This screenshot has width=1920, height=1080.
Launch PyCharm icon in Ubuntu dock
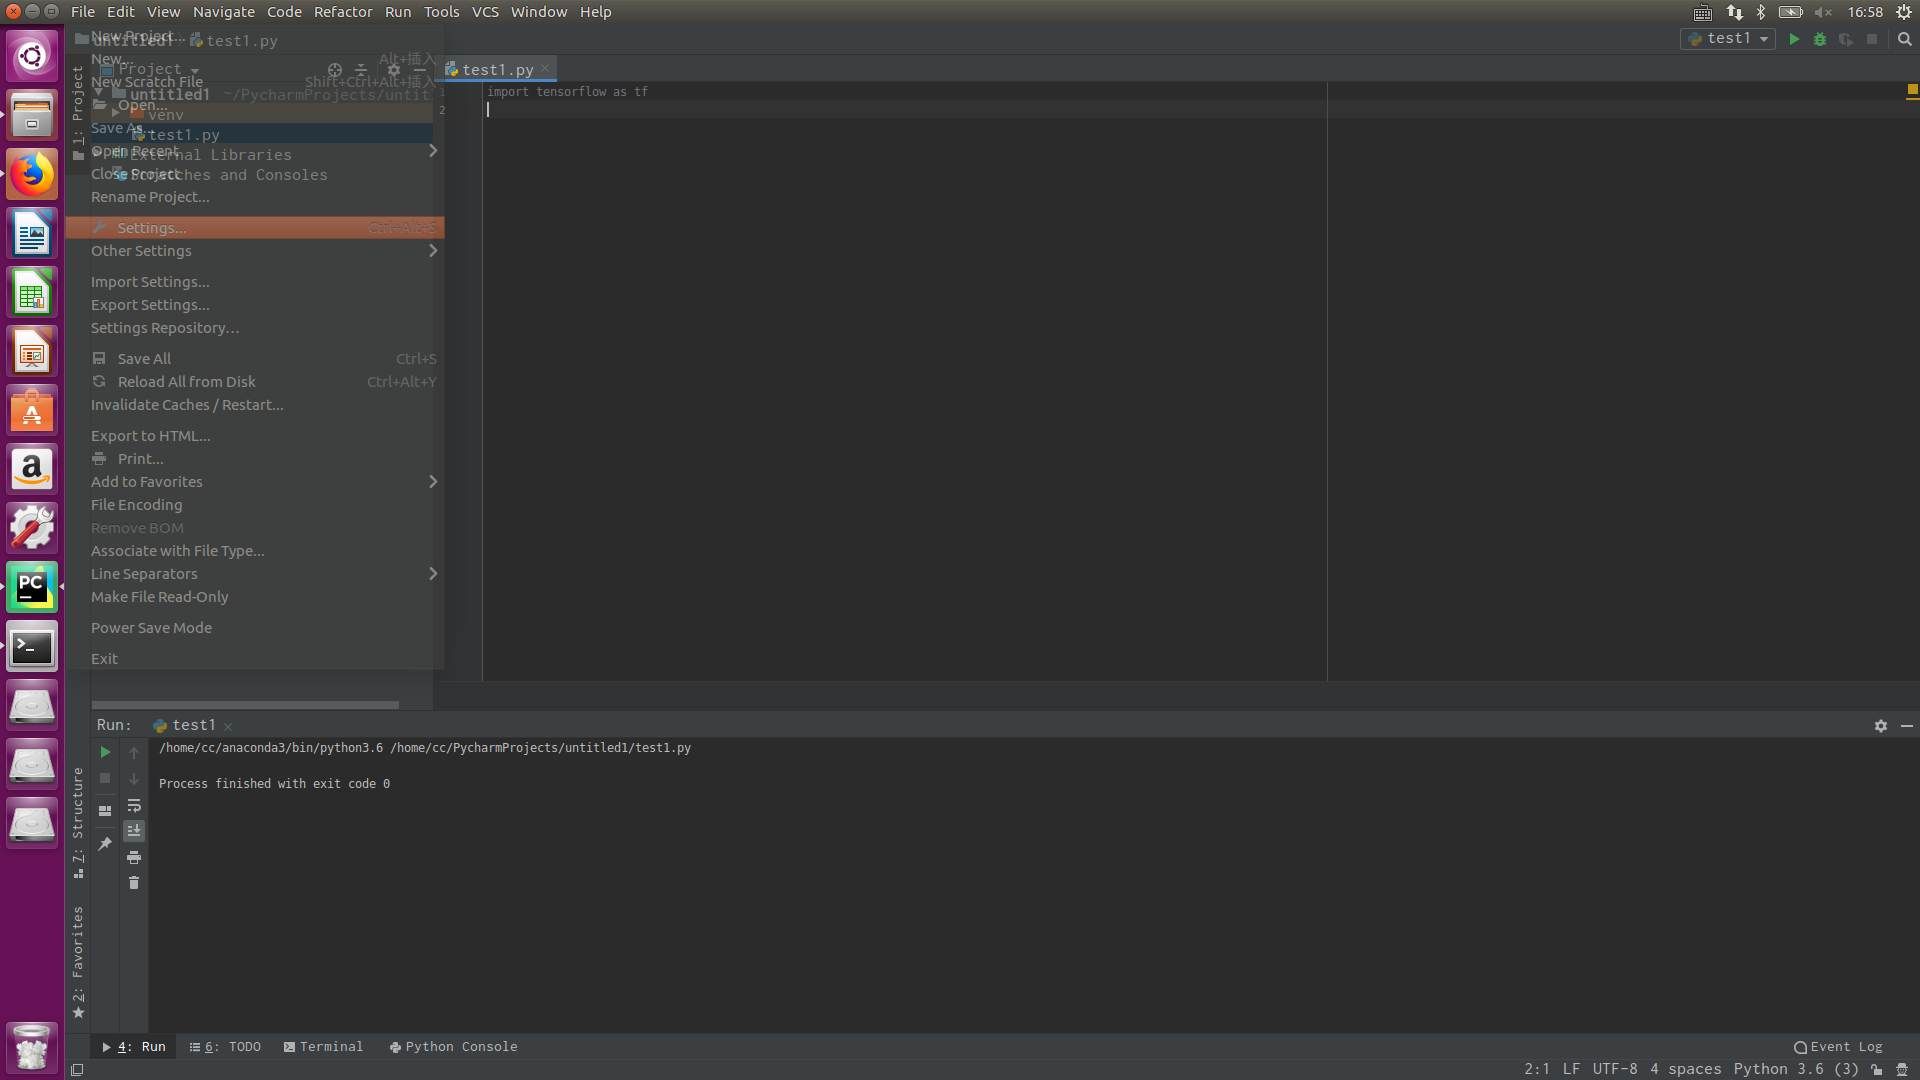click(32, 587)
